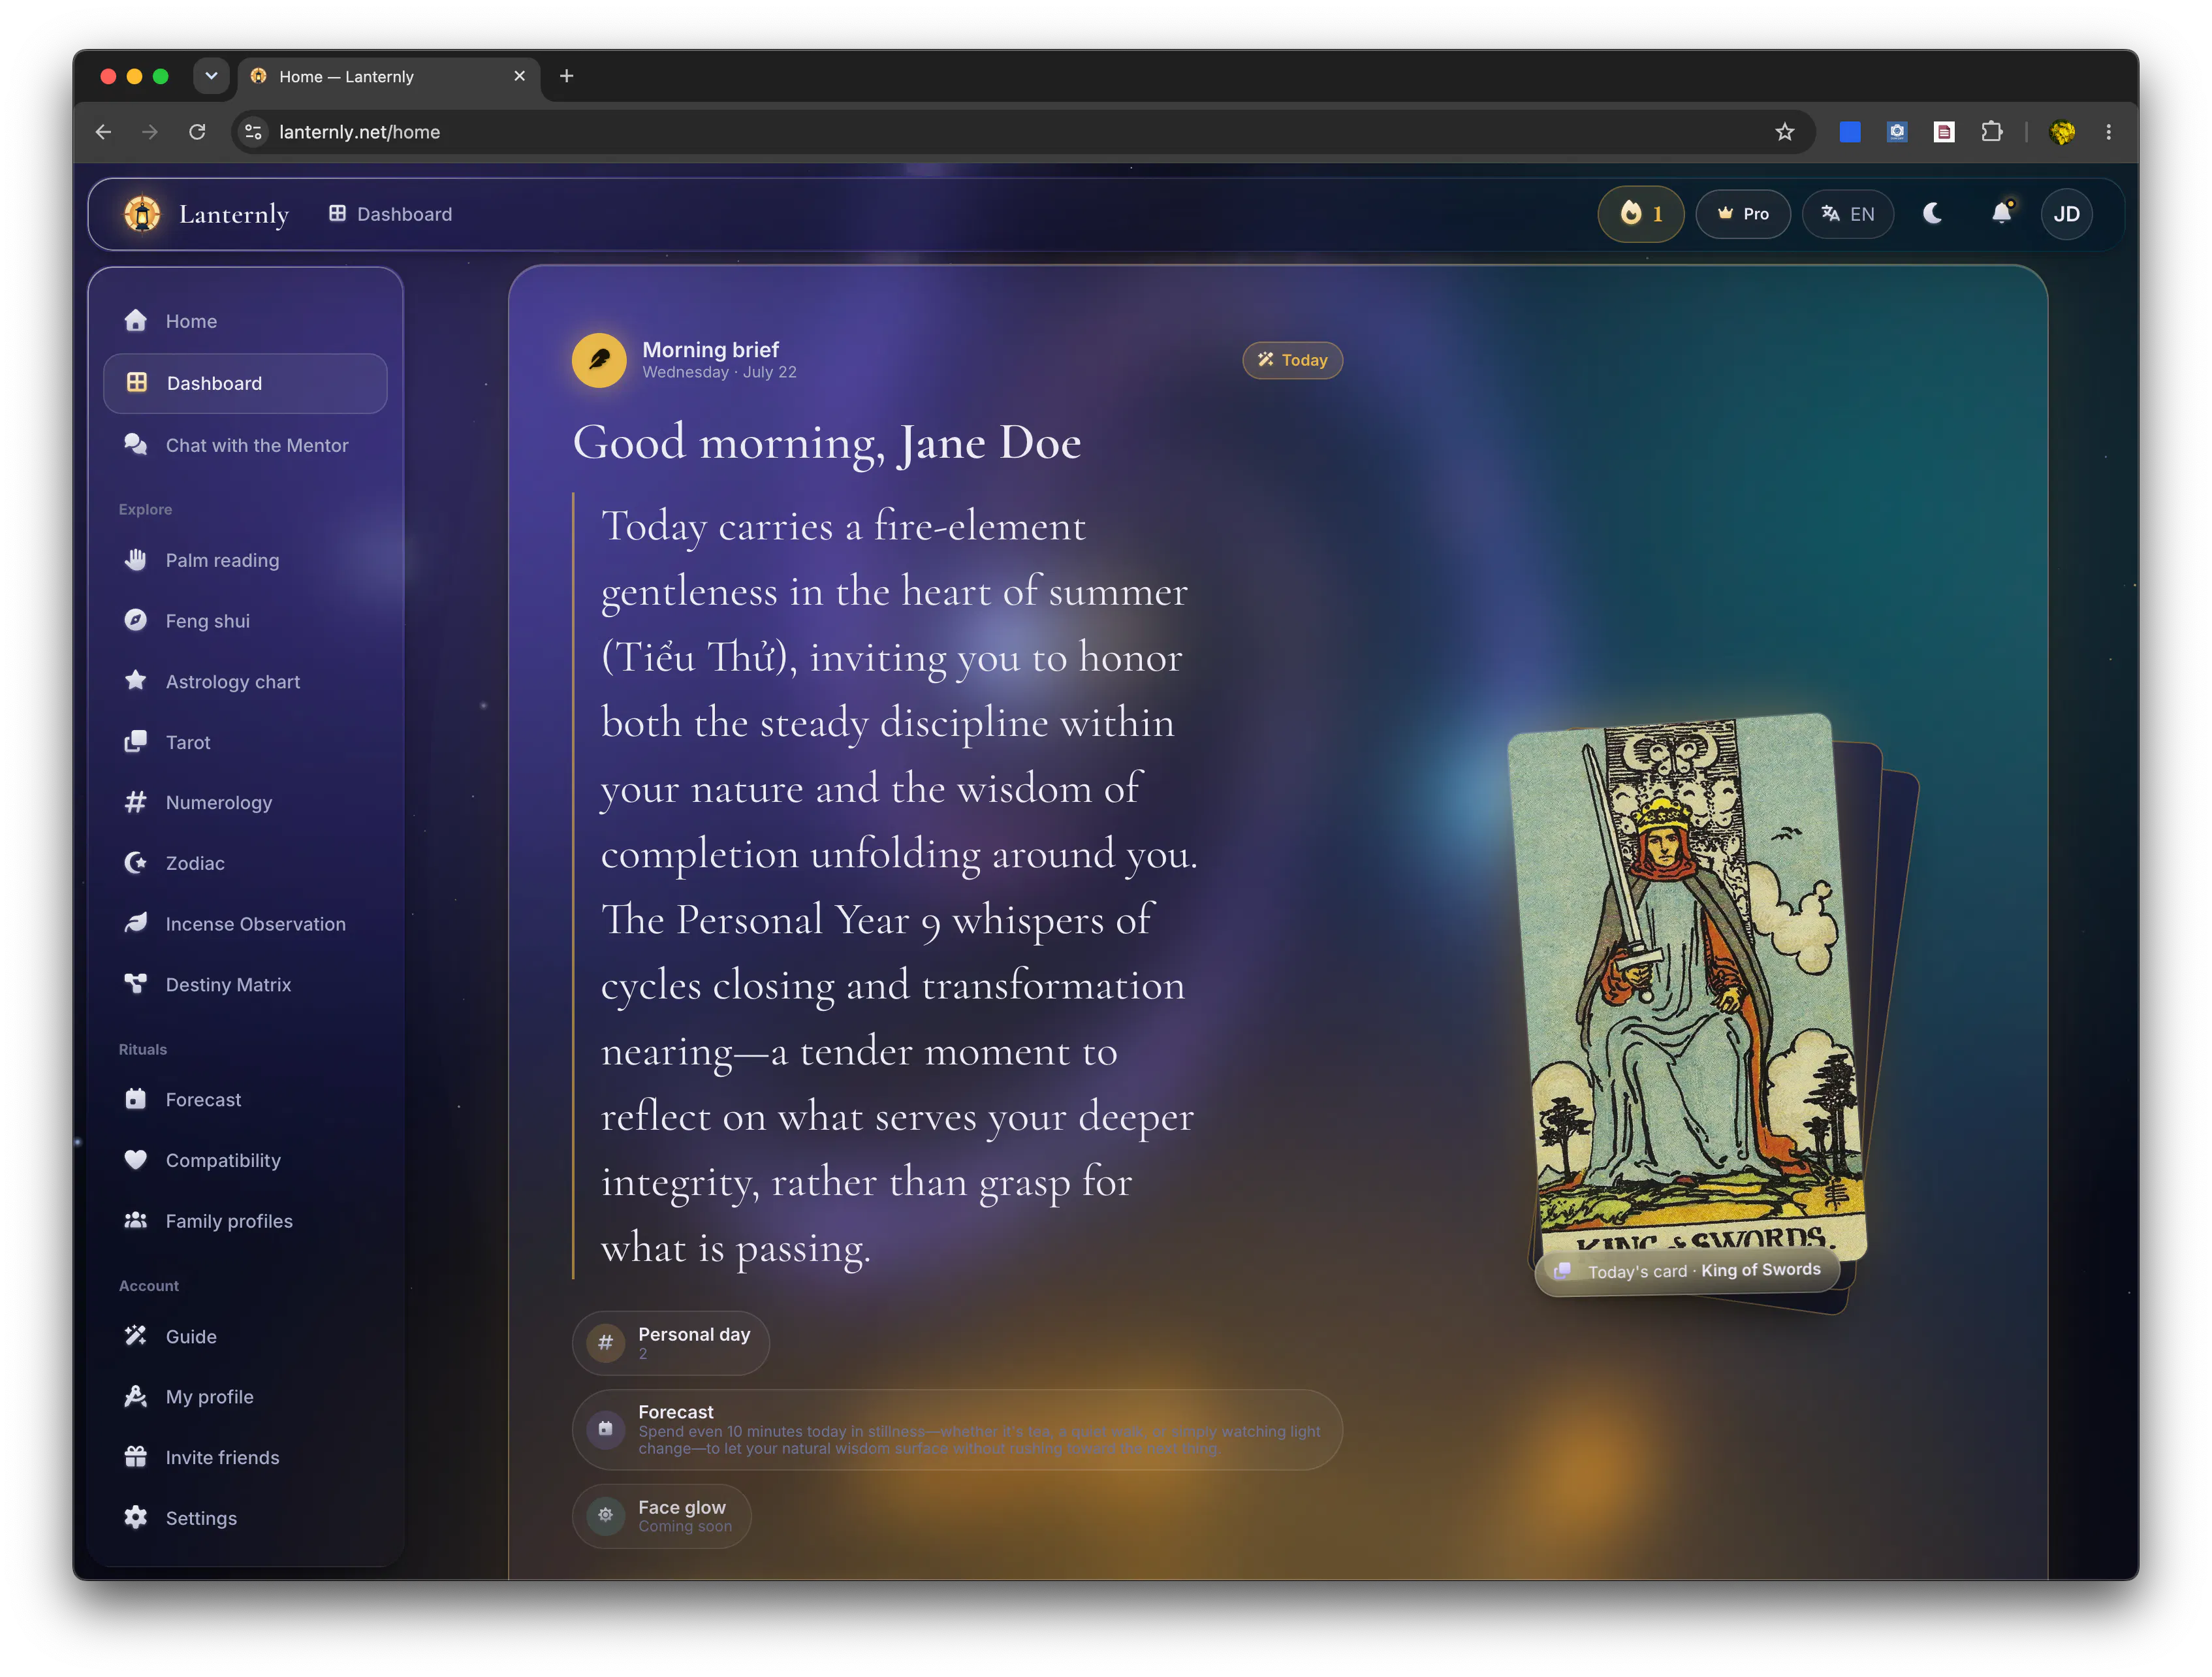Screen dimensions: 2212x1677
Task: Click the Tarot cards icon in sidebar
Action: (136, 742)
